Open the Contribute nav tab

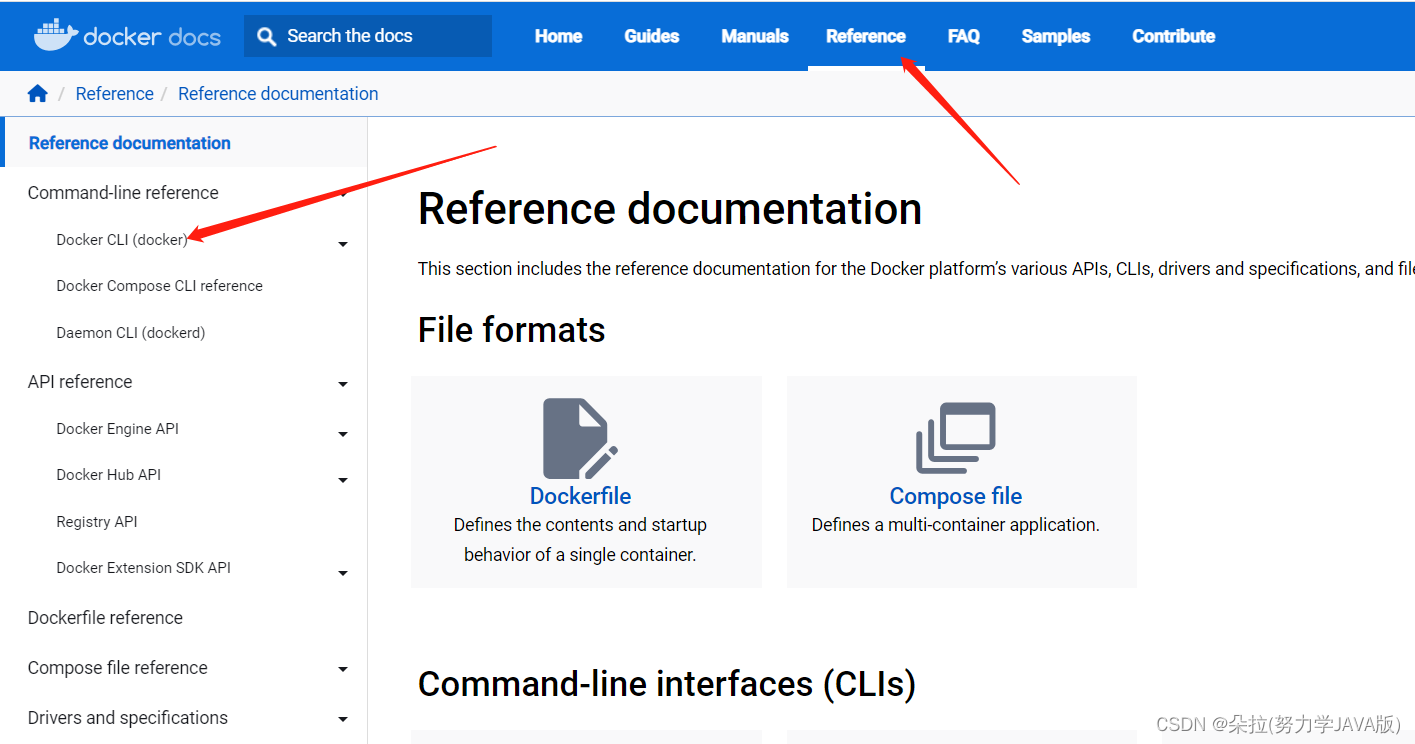coord(1174,36)
